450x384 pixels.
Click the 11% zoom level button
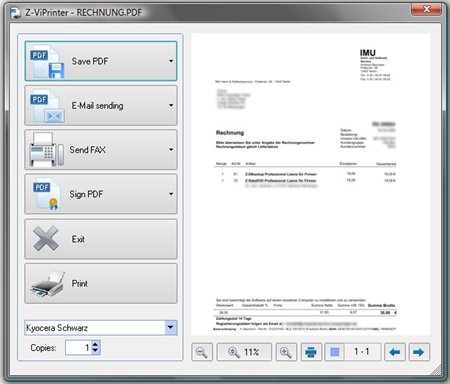(x=244, y=352)
